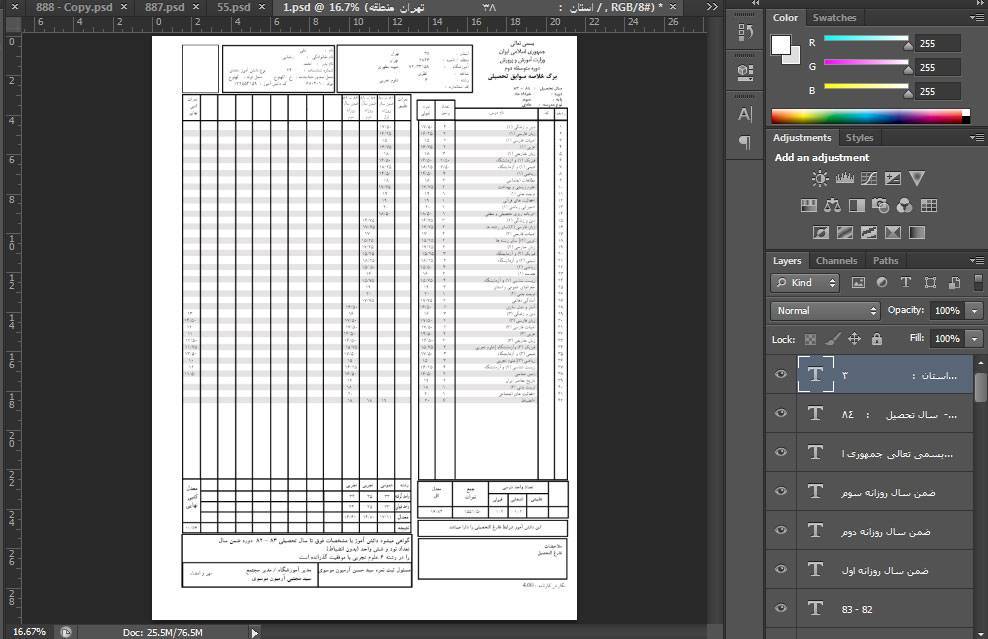This screenshot has width=988, height=639.
Task: Switch to the 55.psd document tab
Action: point(234,7)
